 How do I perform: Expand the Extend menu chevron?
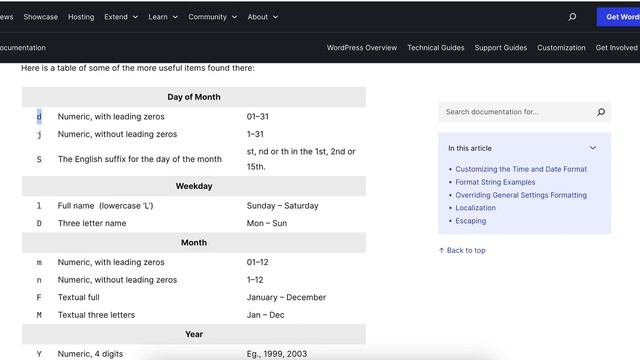click(x=136, y=17)
